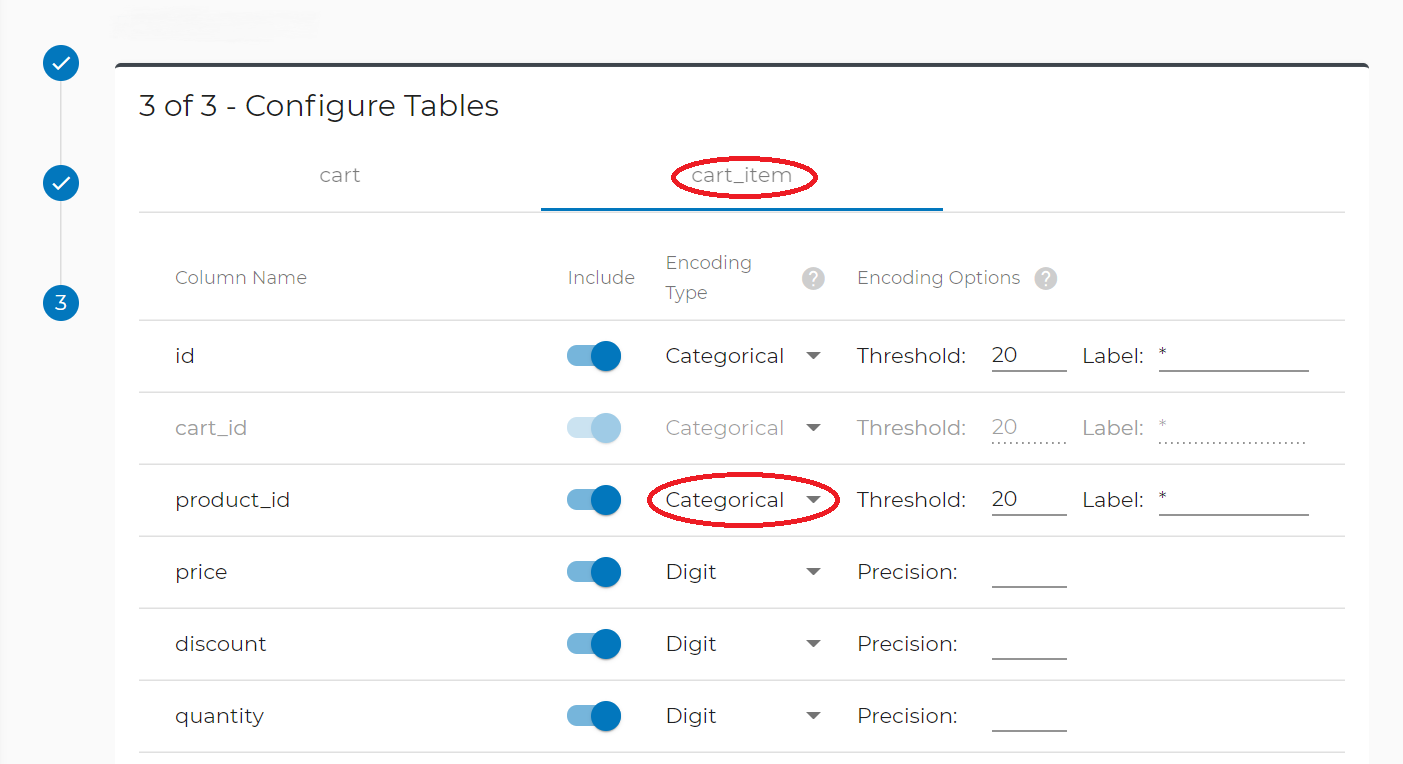This screenshot has width=1403, height=764.
Task: Toggle include switch for discount column
Action: click(594, 644)
